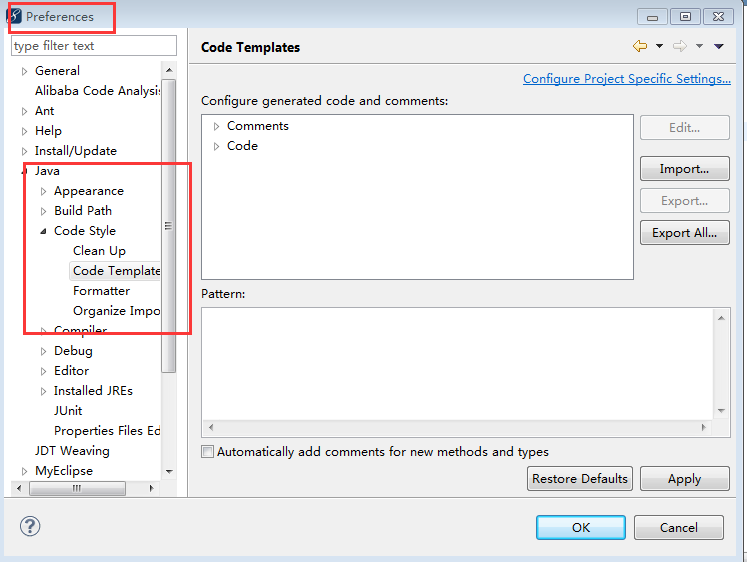Enable automatically add comments checkbox
This screenshot has height=562, width=747.
click(207, 452)
